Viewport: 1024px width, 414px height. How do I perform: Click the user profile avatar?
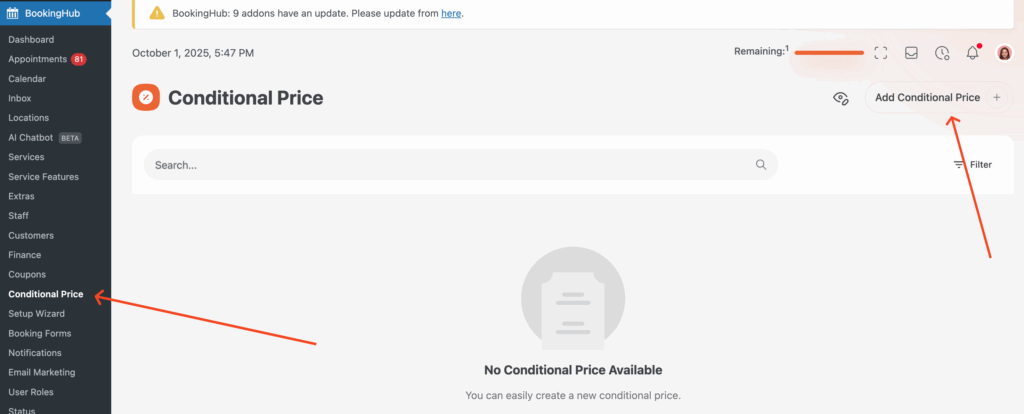(1004, 53)
